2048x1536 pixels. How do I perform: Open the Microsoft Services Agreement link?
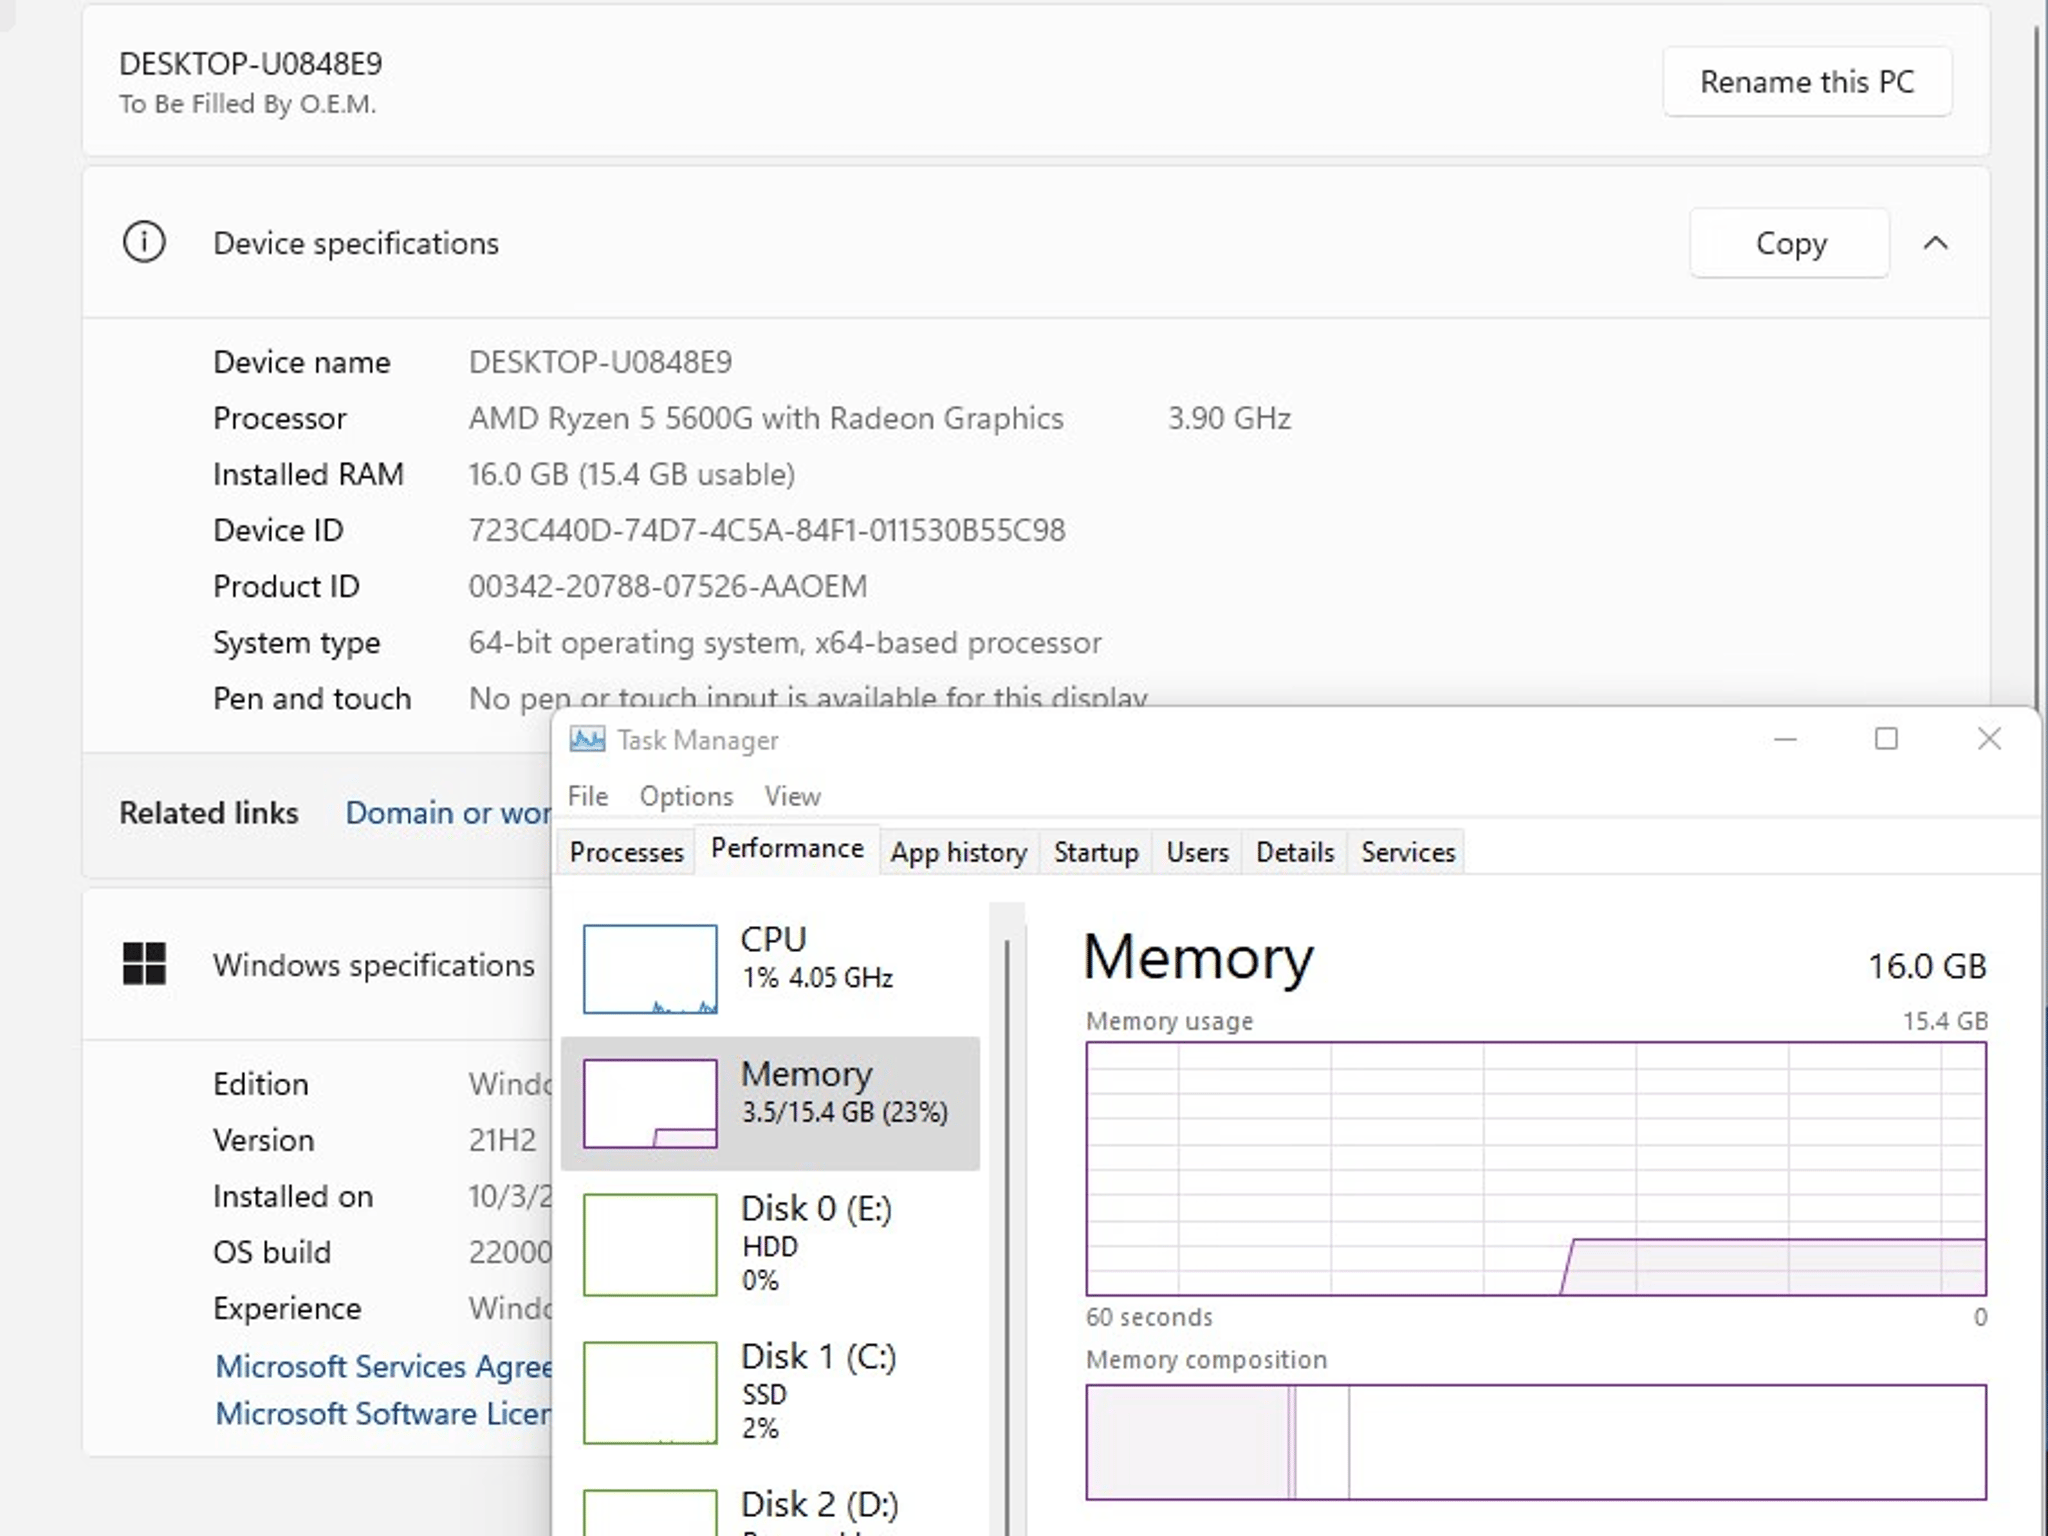(x=384, y=1366)
